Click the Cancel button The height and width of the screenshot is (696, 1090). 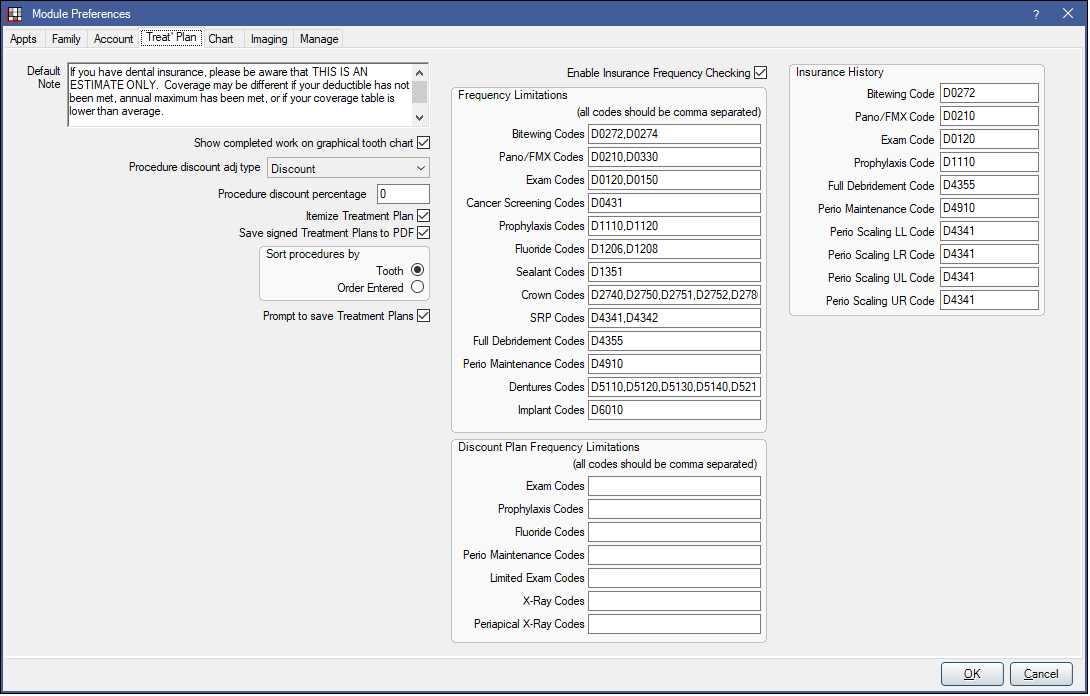click(1041, 674)
